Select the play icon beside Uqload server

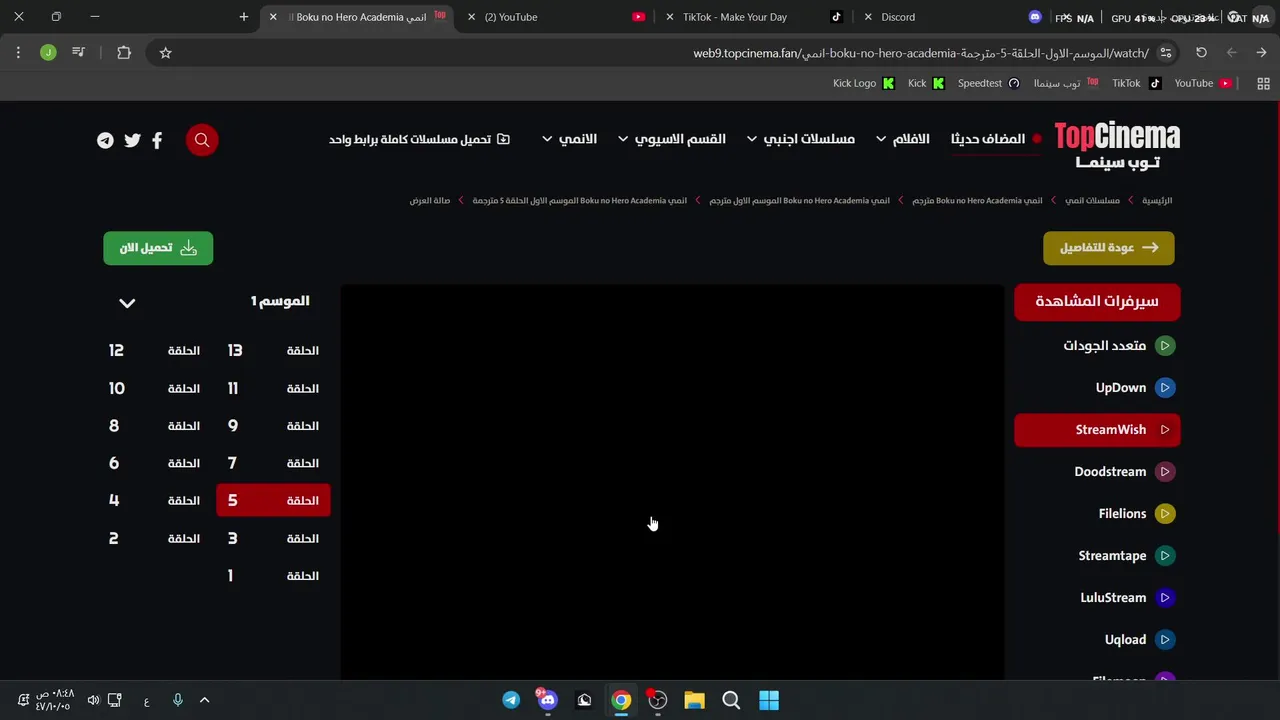1165,639
